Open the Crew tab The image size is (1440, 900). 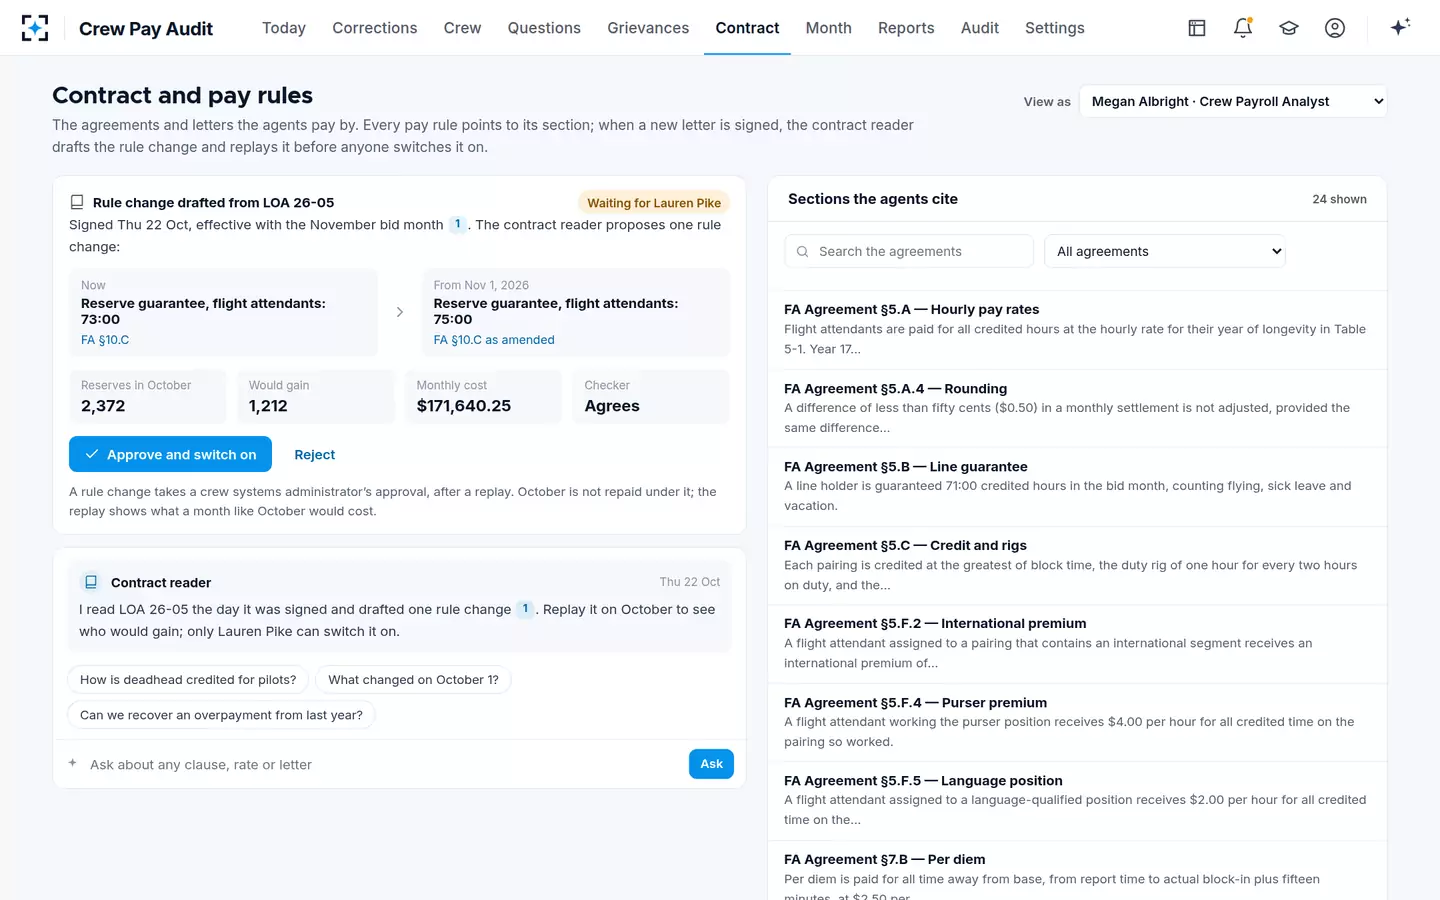point(462,28)
